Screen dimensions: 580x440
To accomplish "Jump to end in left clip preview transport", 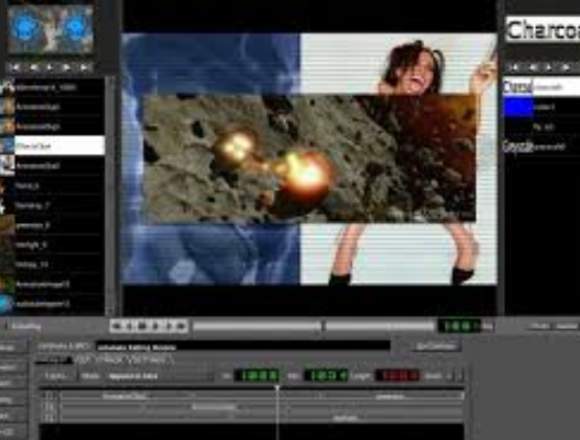I will point(84,67).
